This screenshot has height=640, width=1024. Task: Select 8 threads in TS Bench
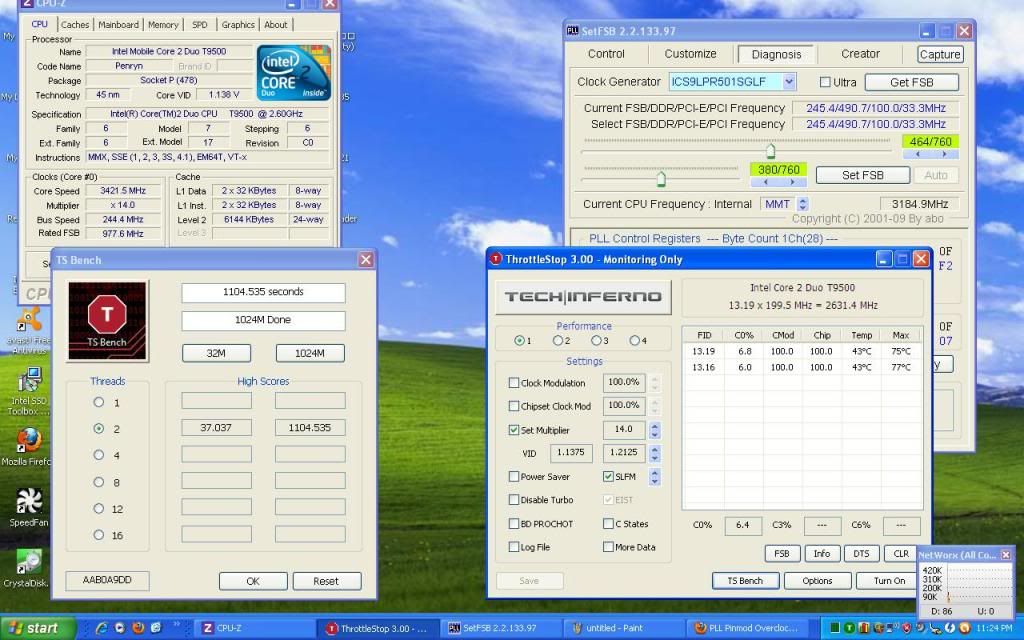tap(99, 482)
